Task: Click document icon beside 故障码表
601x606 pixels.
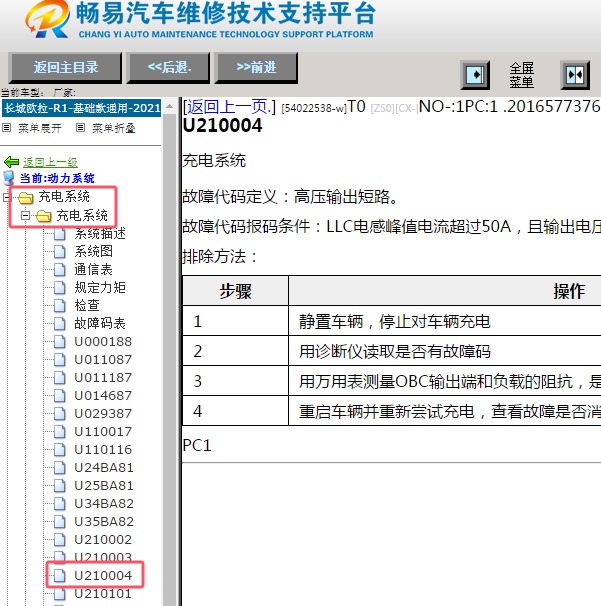Action: point(60,323)
